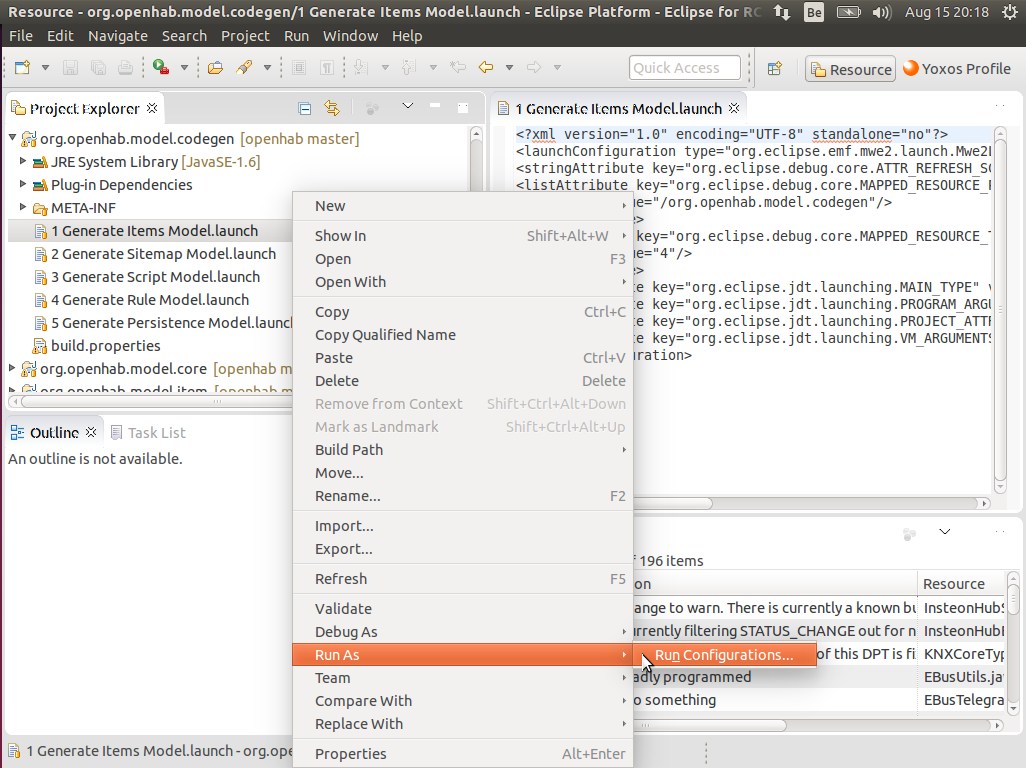Switch to the Yoxos Profile perspective

click(956, 69)
